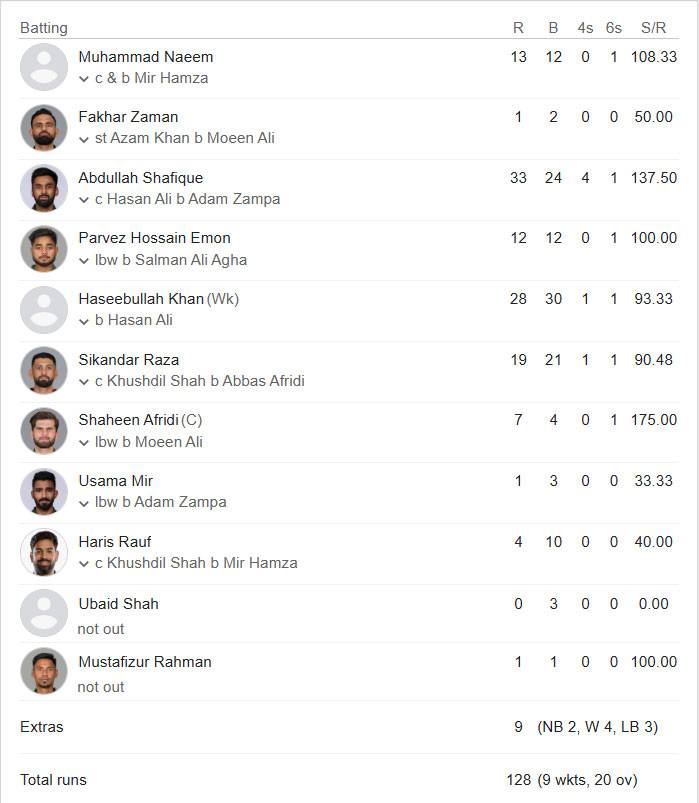Image resolution: width=699 pixels, height=803 pixels.
Task: Click the placeholder avatar for Haseebullah Khan
Action: [44, 310]
